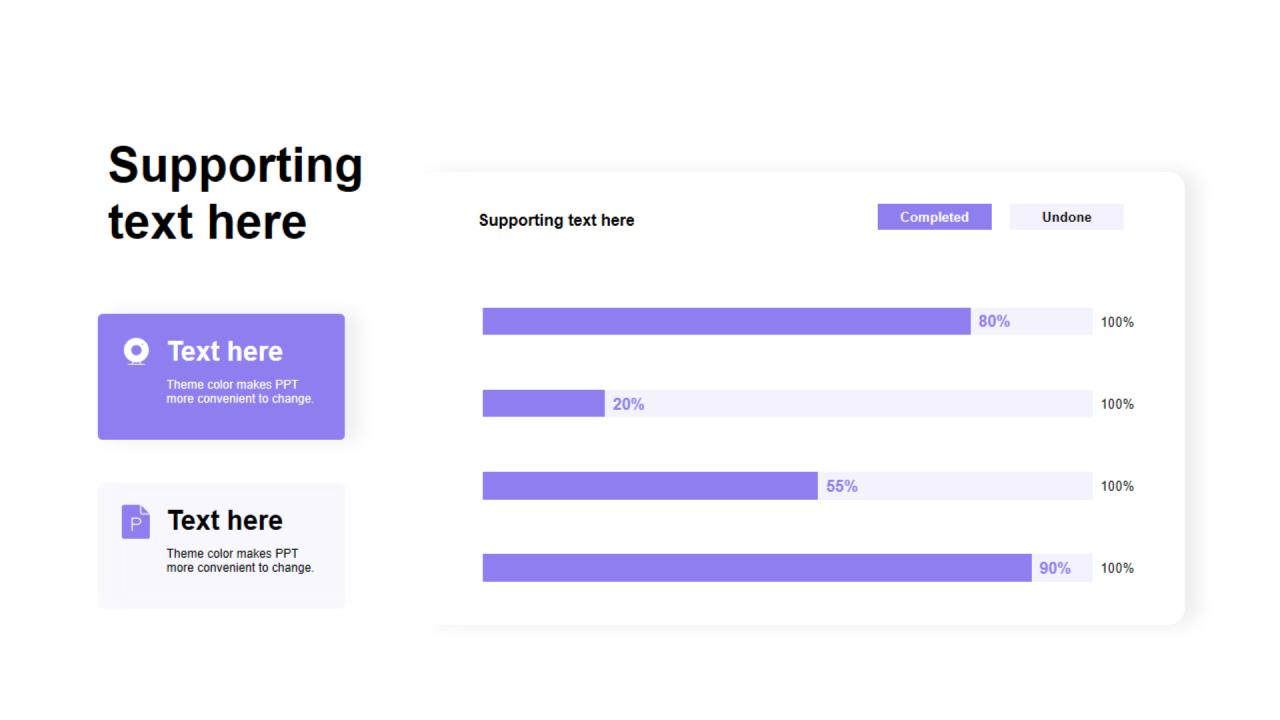Select the Completed legend button

coord(934,217)
